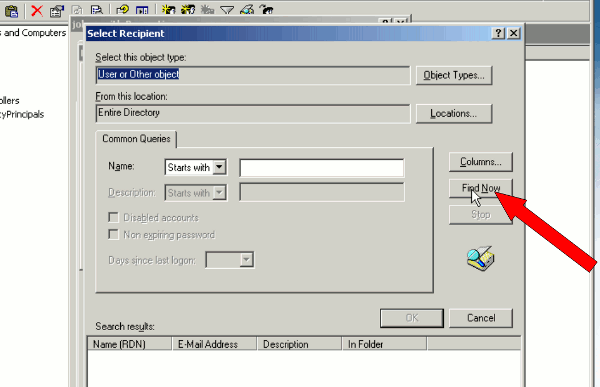Click the create new user toolbar icon
Viewport: 600px width, 387px height.
(x=168, y=9)
